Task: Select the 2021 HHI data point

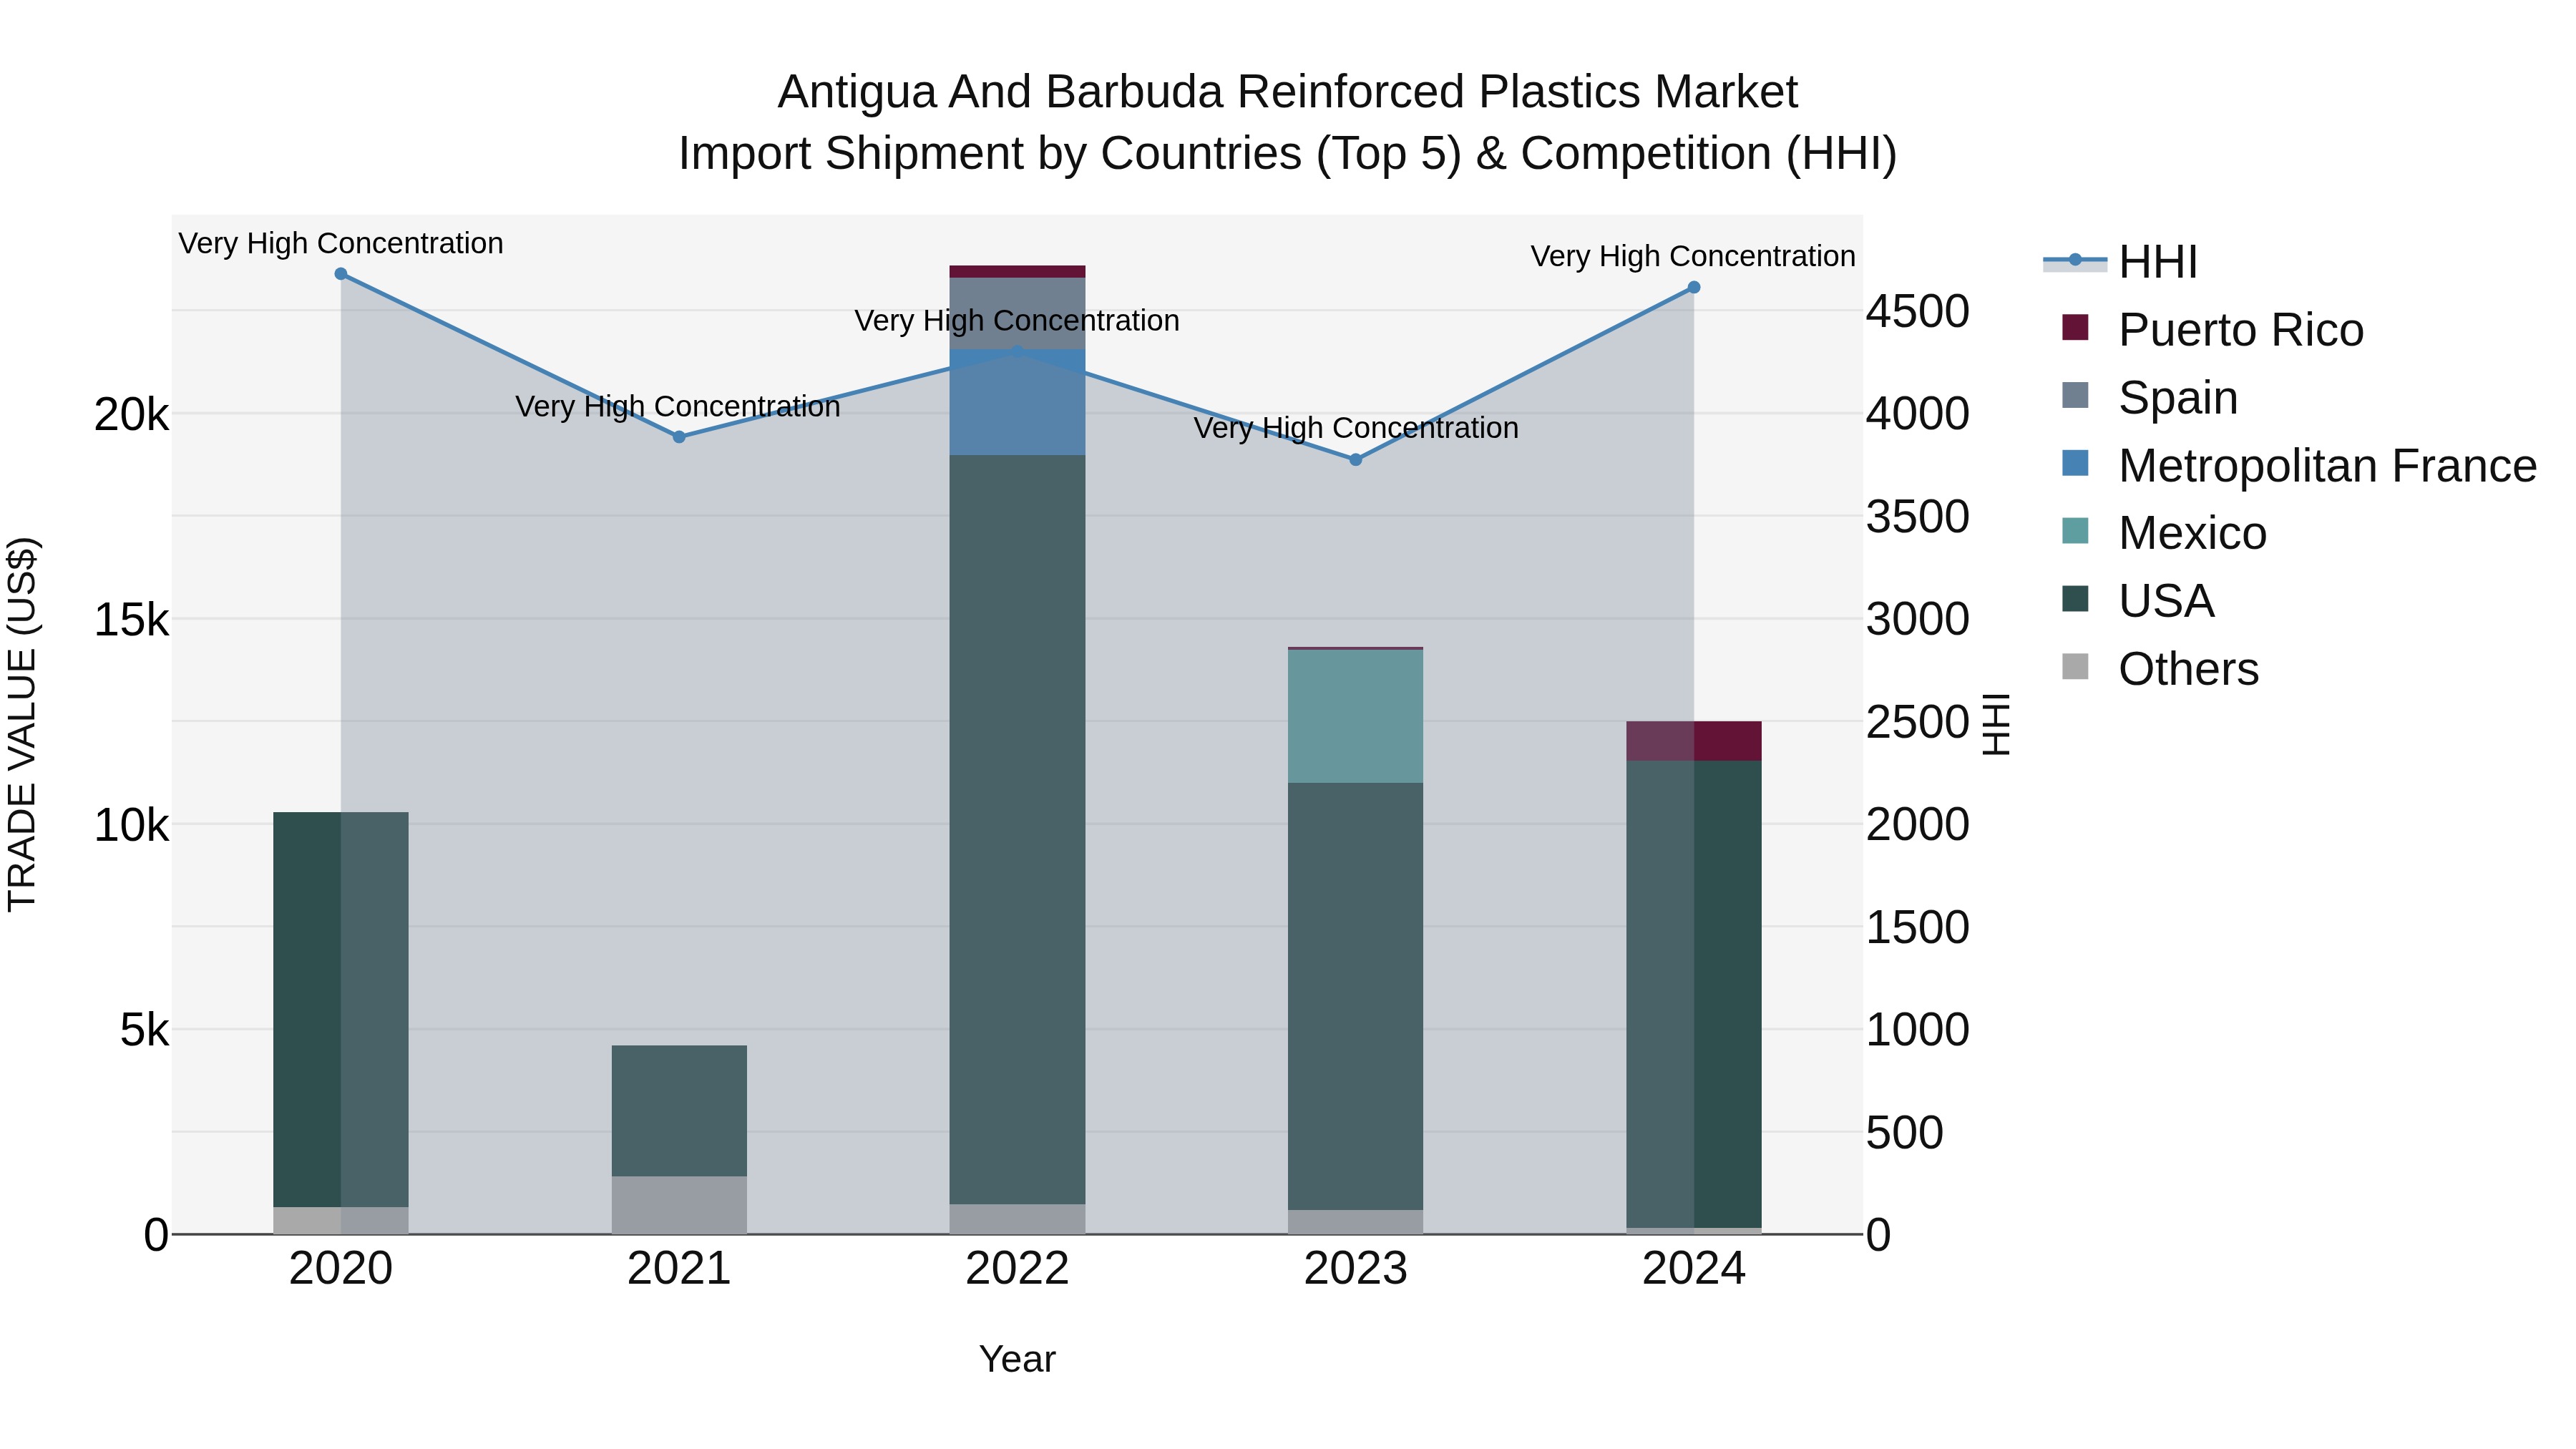Action: 679,437
